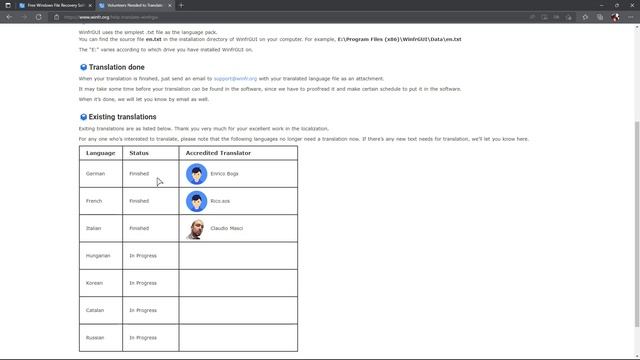
Task: Select the Catalan language cell
Action: coord(101,311)
